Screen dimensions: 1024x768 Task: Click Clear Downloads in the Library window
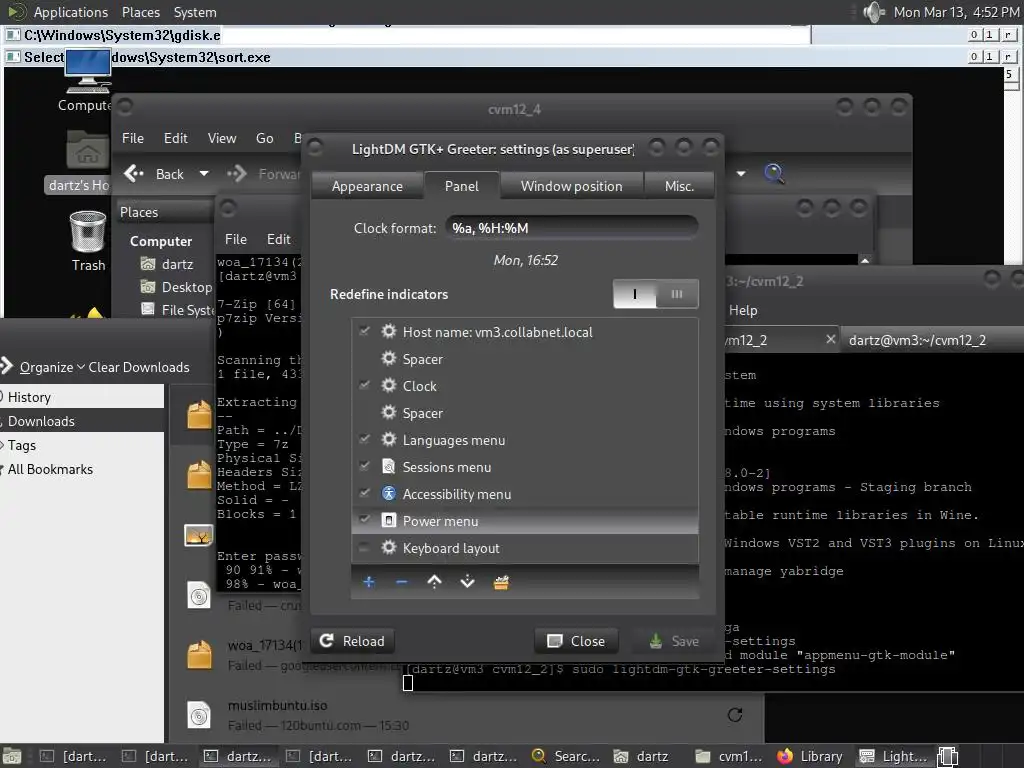139,367
